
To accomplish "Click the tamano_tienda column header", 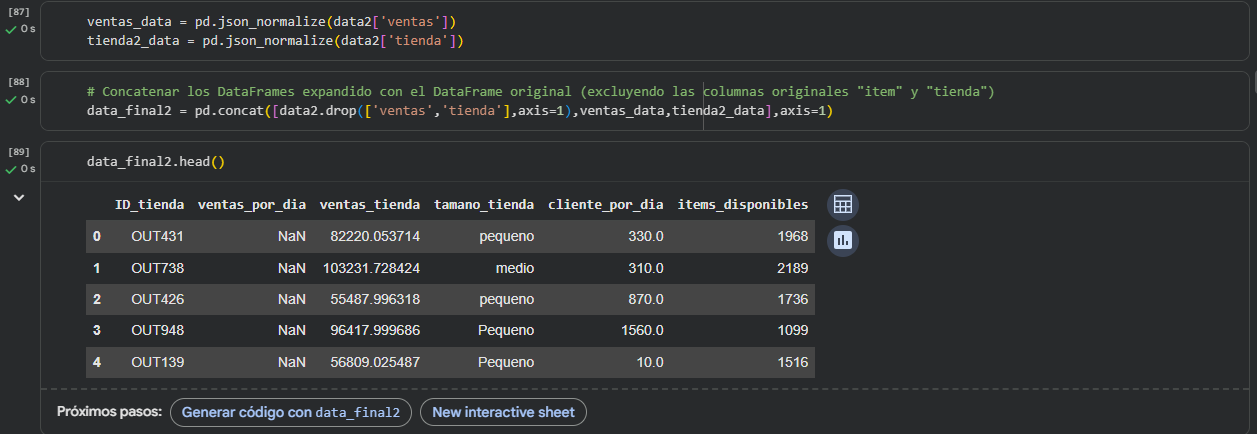I will tap(484, 204).
